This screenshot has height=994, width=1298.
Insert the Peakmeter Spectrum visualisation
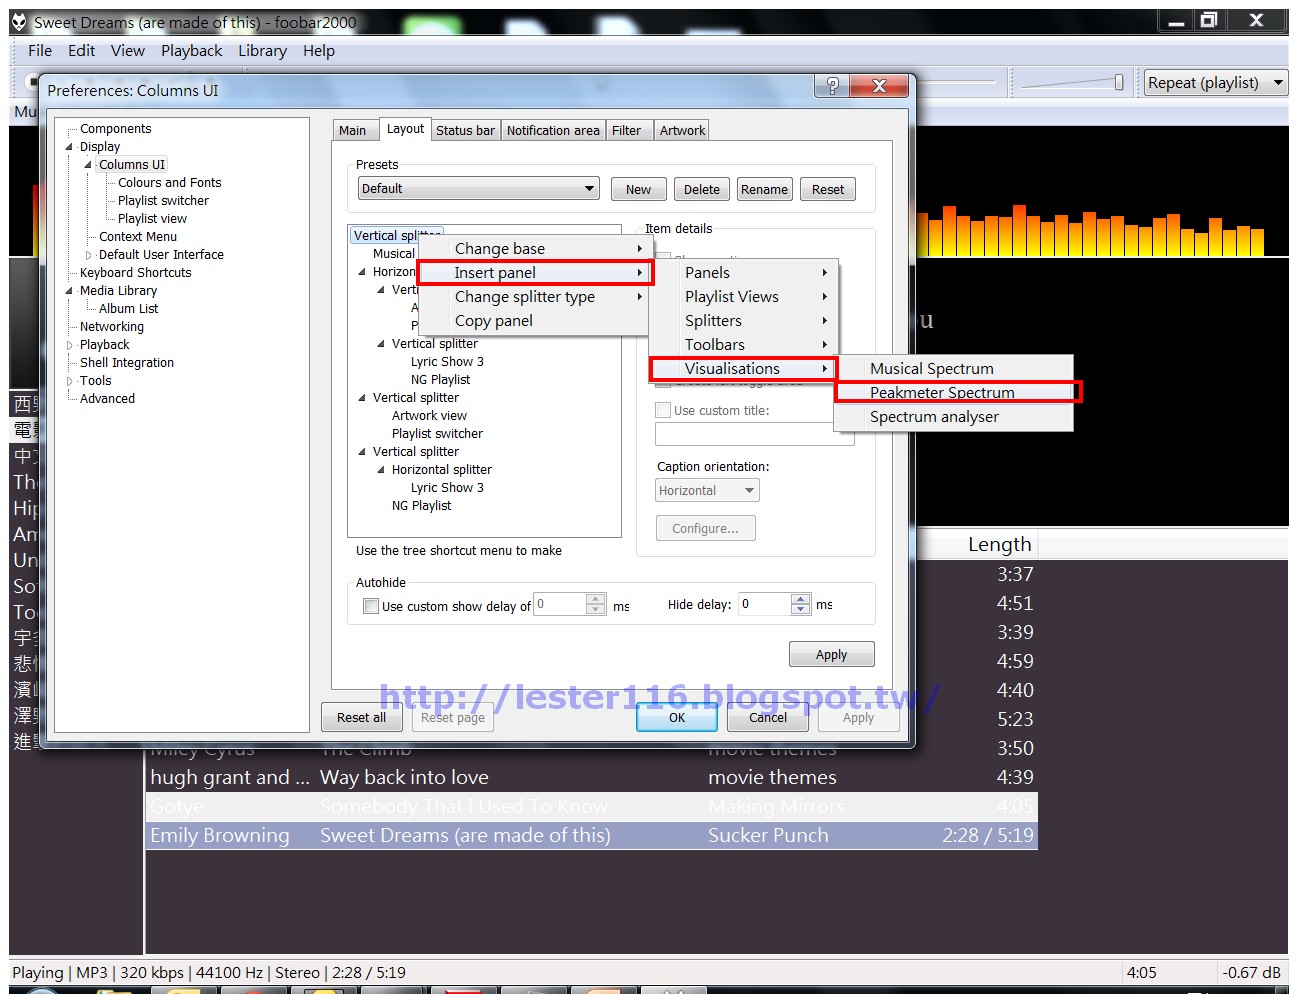[956, 393]
